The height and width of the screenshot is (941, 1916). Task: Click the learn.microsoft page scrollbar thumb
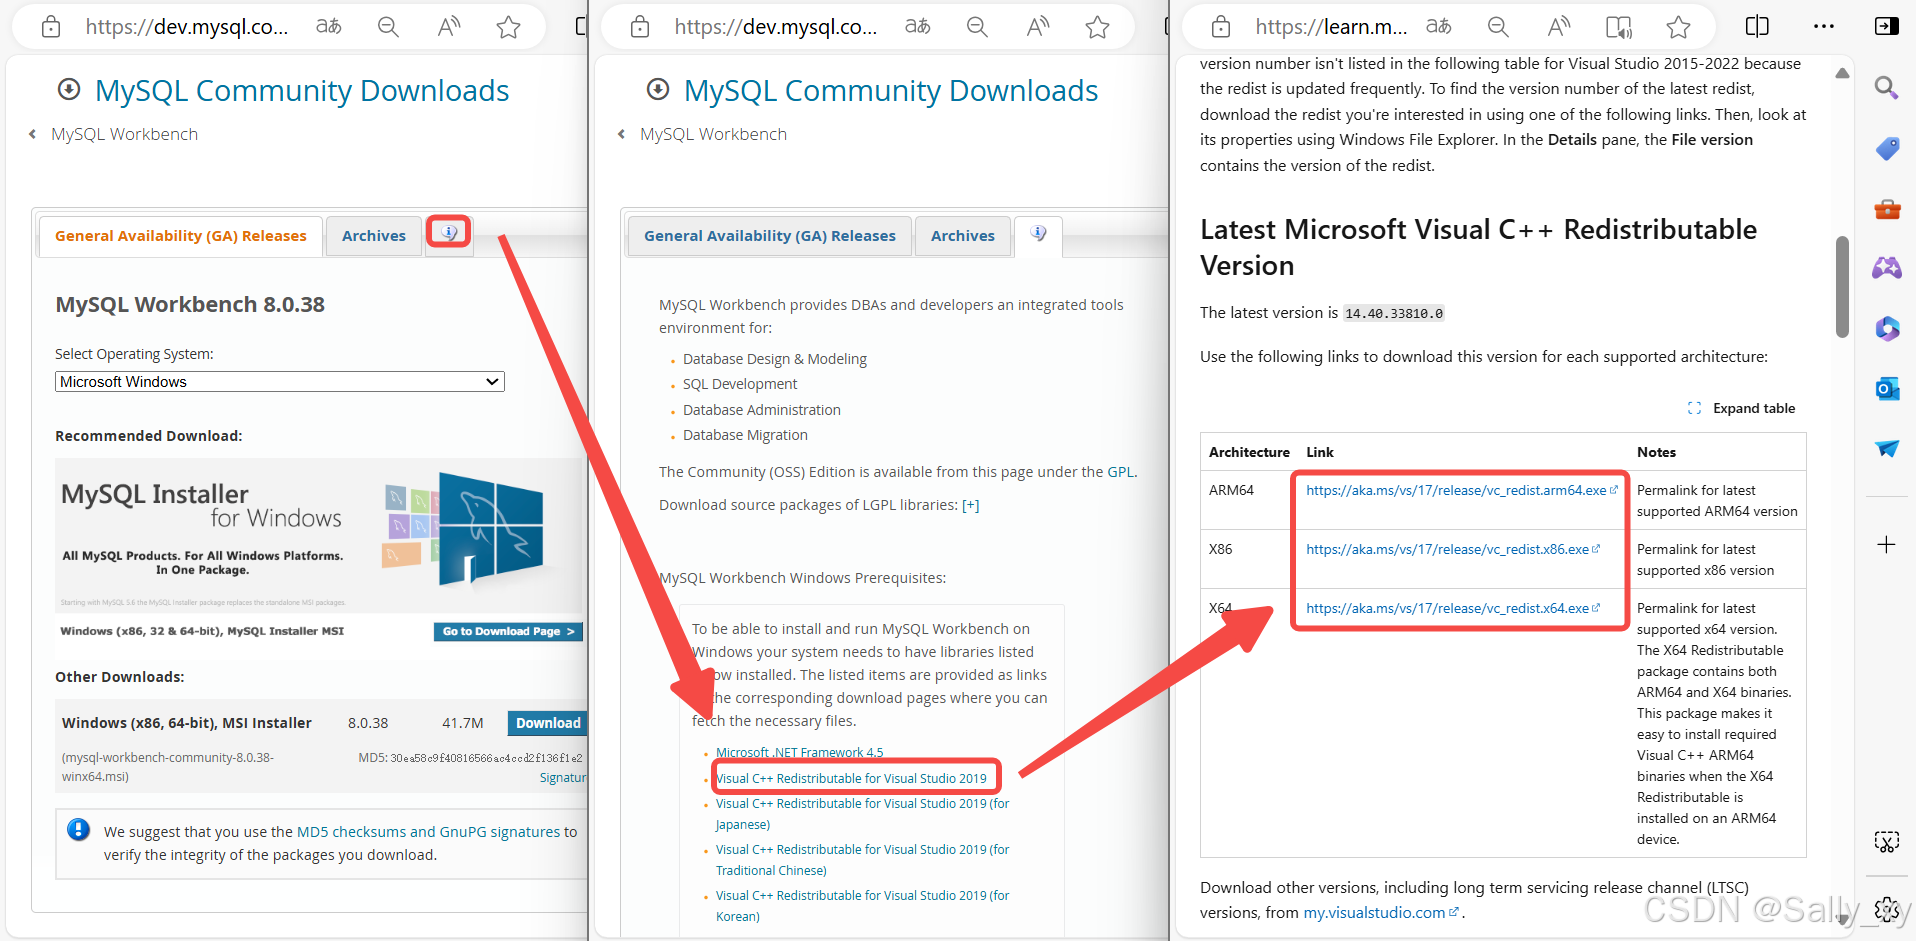[x=1842, y=287]
